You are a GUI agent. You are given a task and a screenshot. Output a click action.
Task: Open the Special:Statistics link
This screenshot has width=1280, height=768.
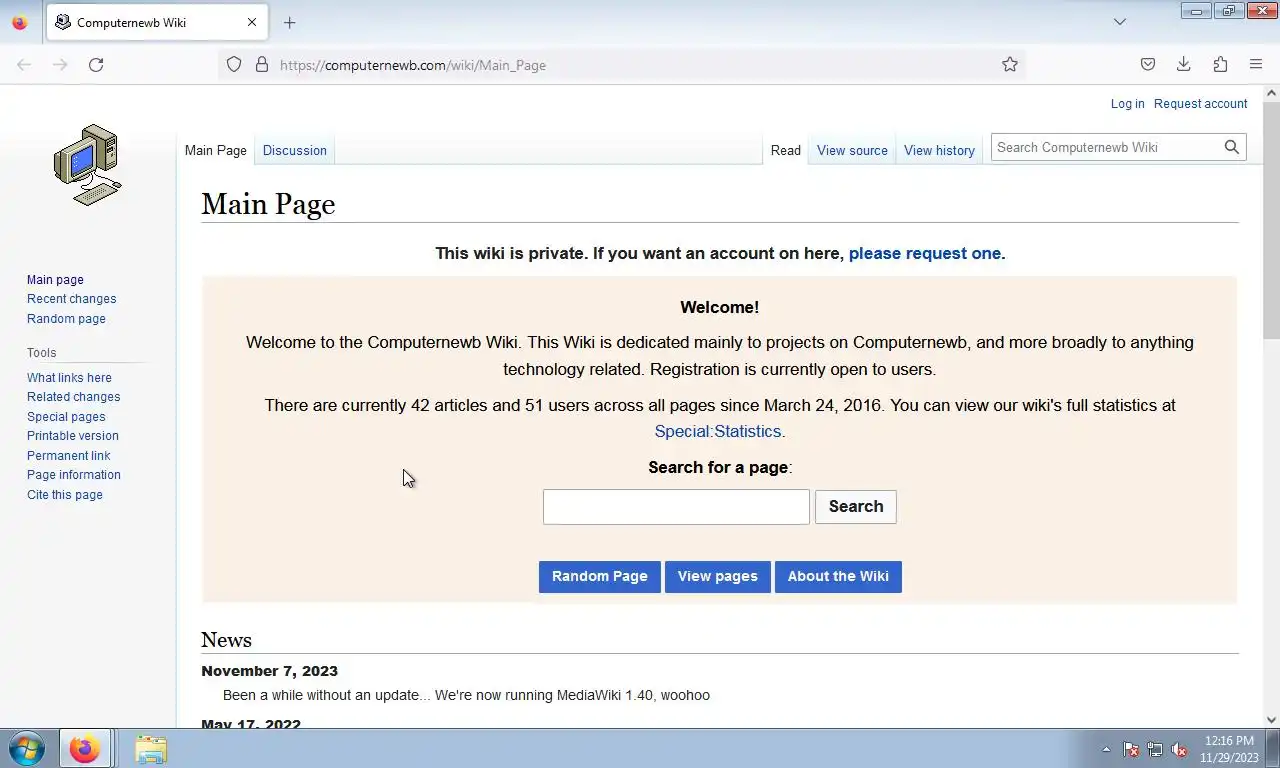point(718,431)
